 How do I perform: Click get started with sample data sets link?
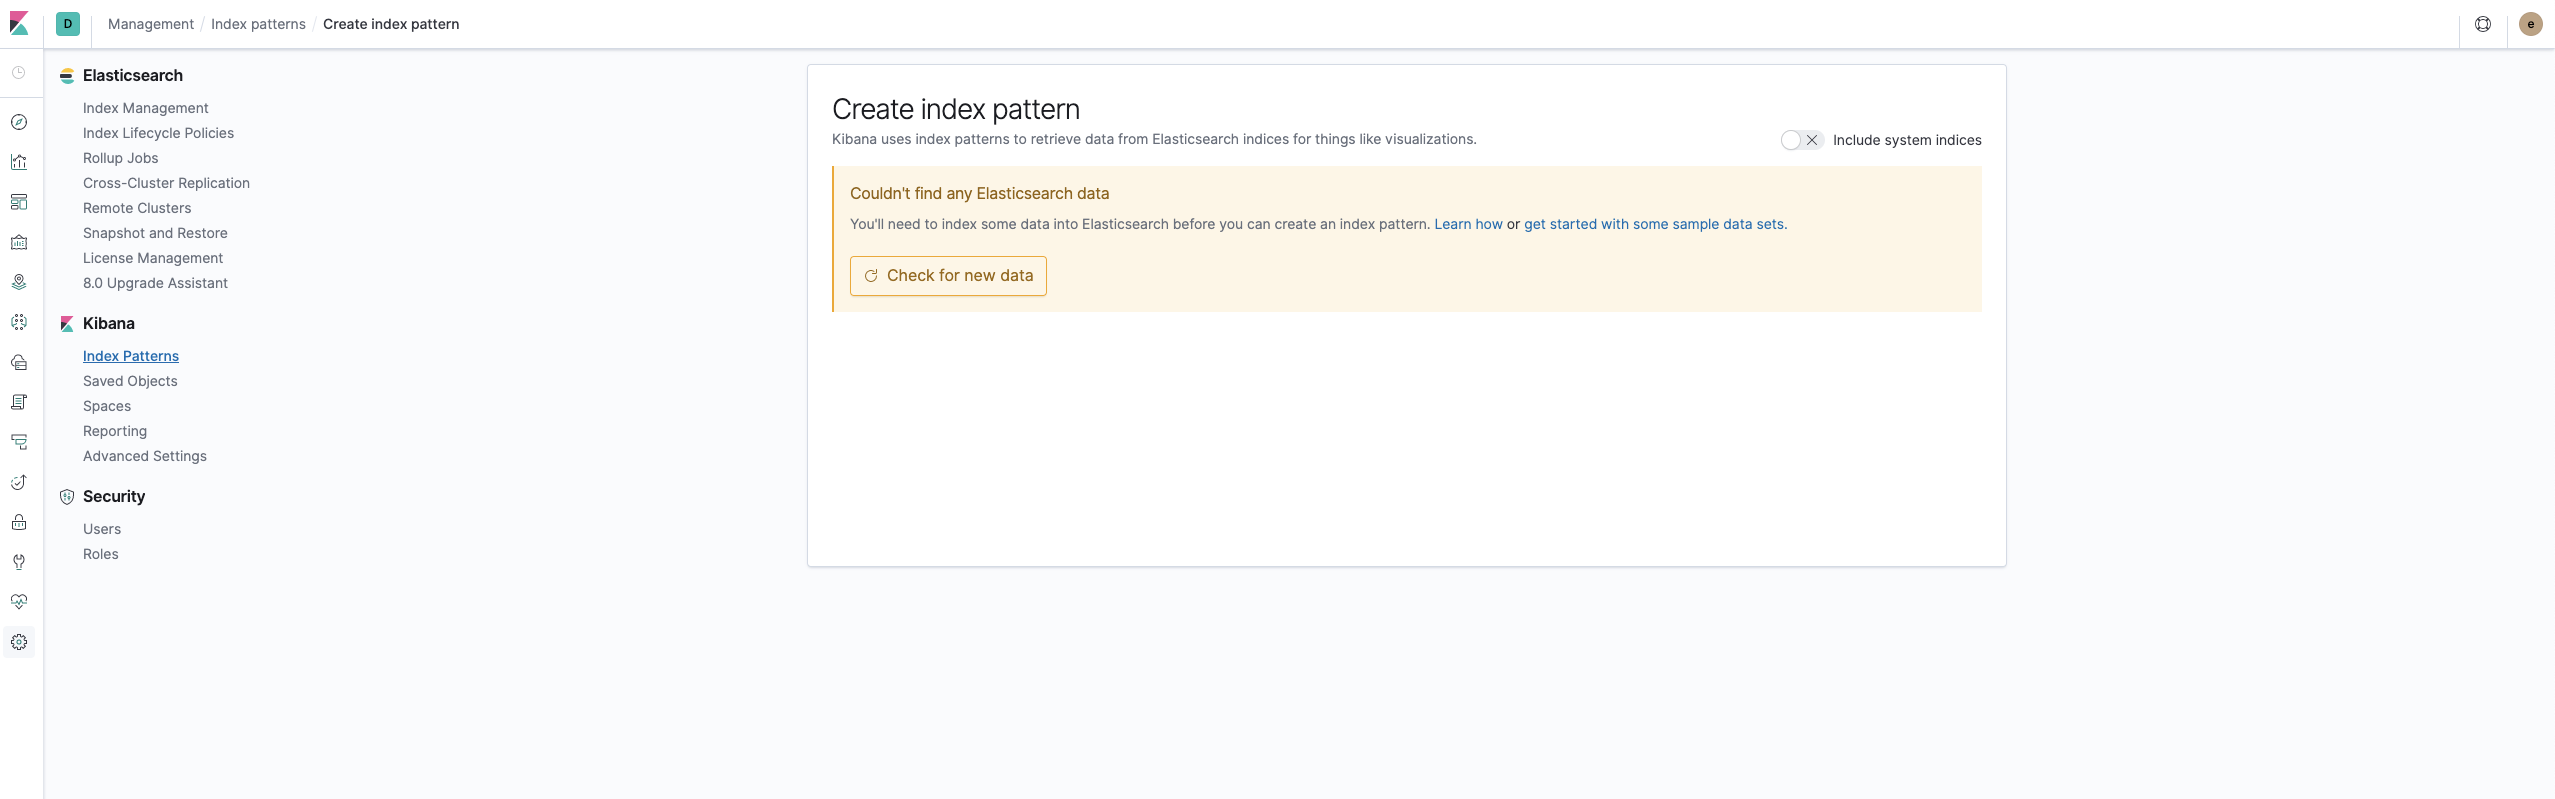coord(1654,224)
